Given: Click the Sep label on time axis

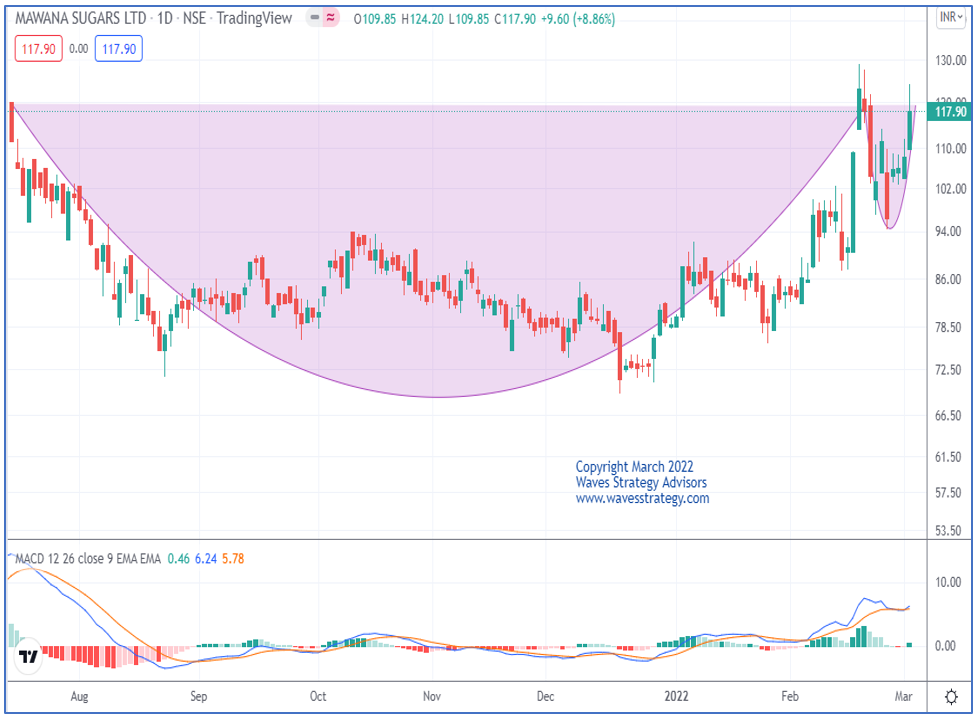Looking at the screenshot, I should coord(199,696).
